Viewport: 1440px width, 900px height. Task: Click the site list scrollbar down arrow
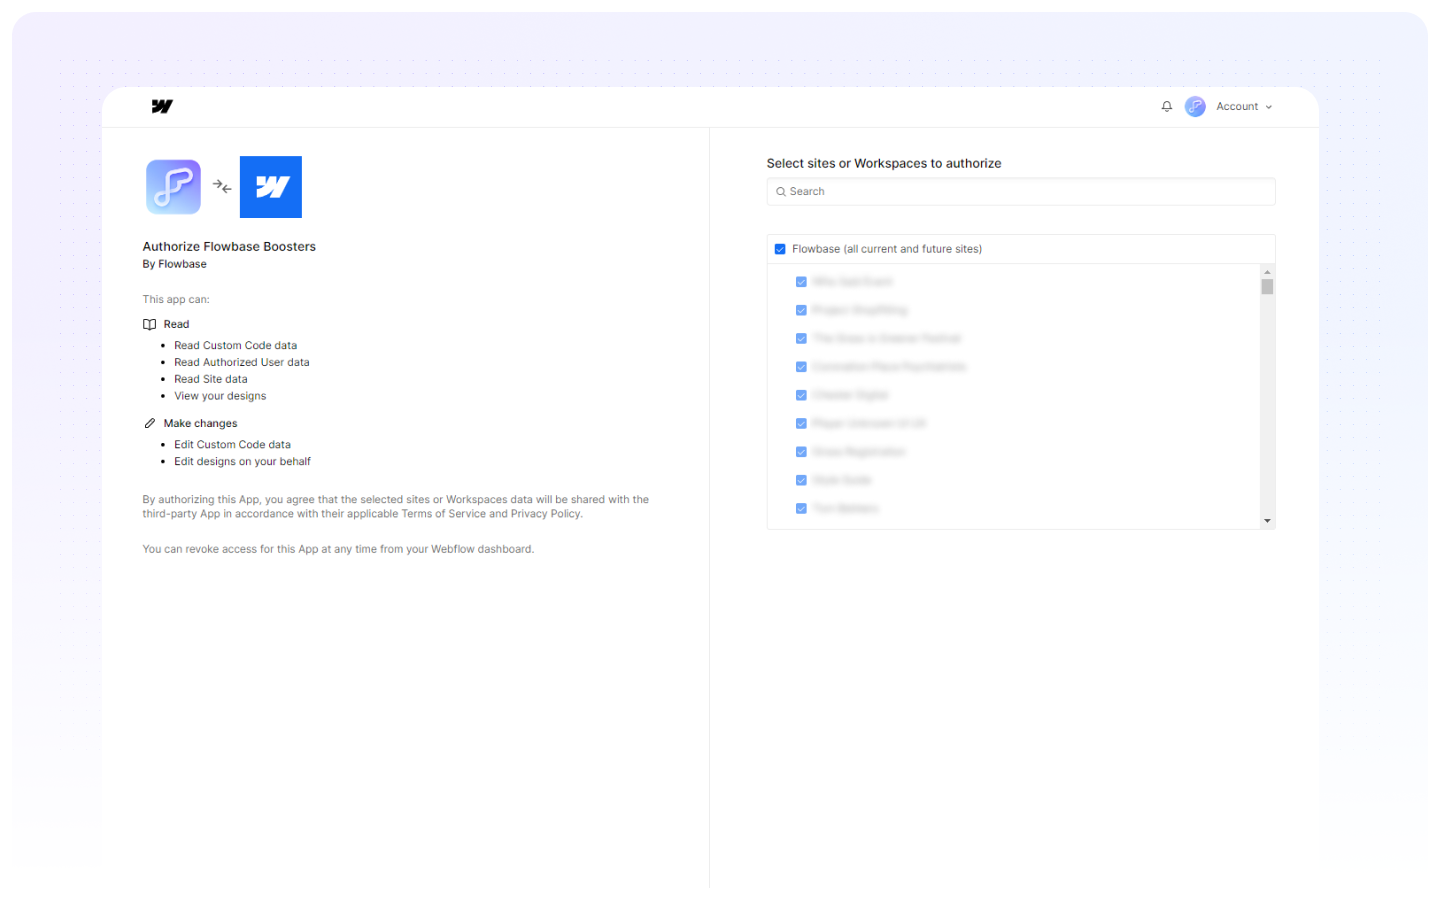pos(1267,521)
